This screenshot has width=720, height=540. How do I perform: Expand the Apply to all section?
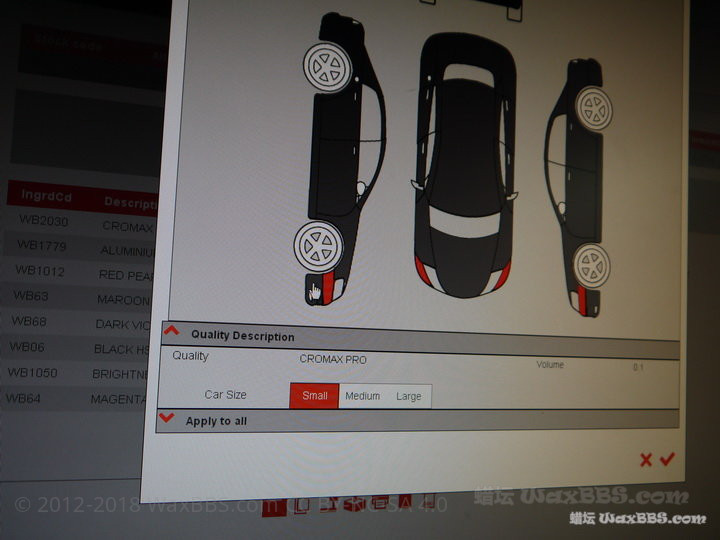tap(167, 419)
